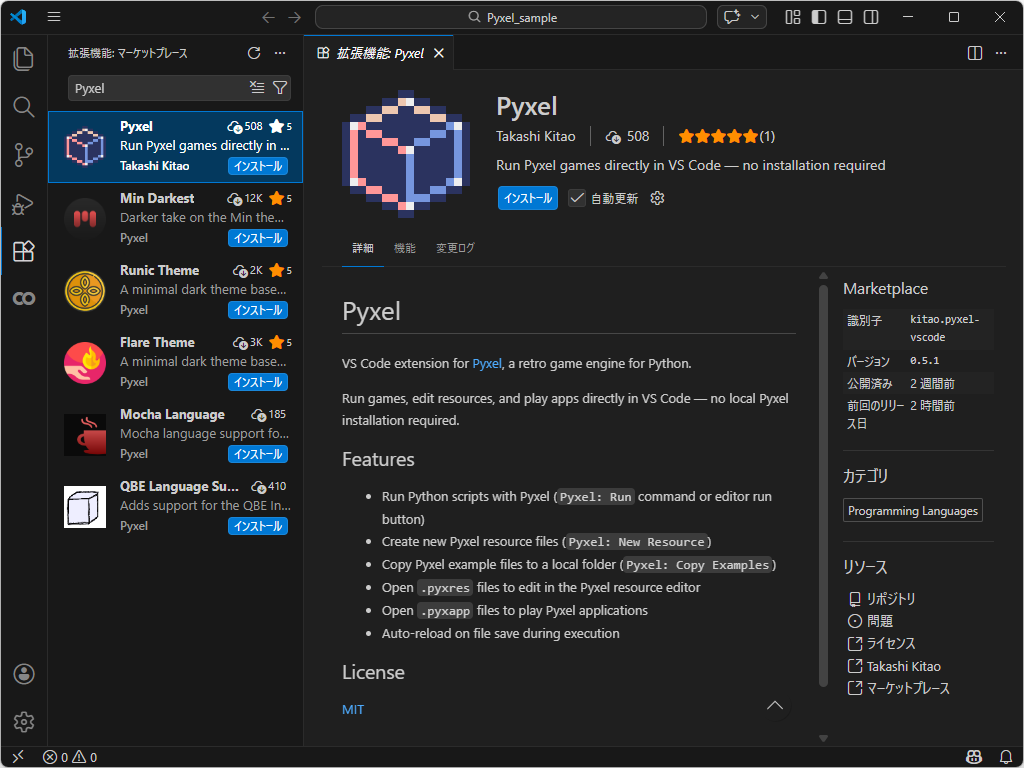Switch to the 機能 tab of Pyxel details
This screenshot has height=768, width=1024.
click(x=404, y=247)
